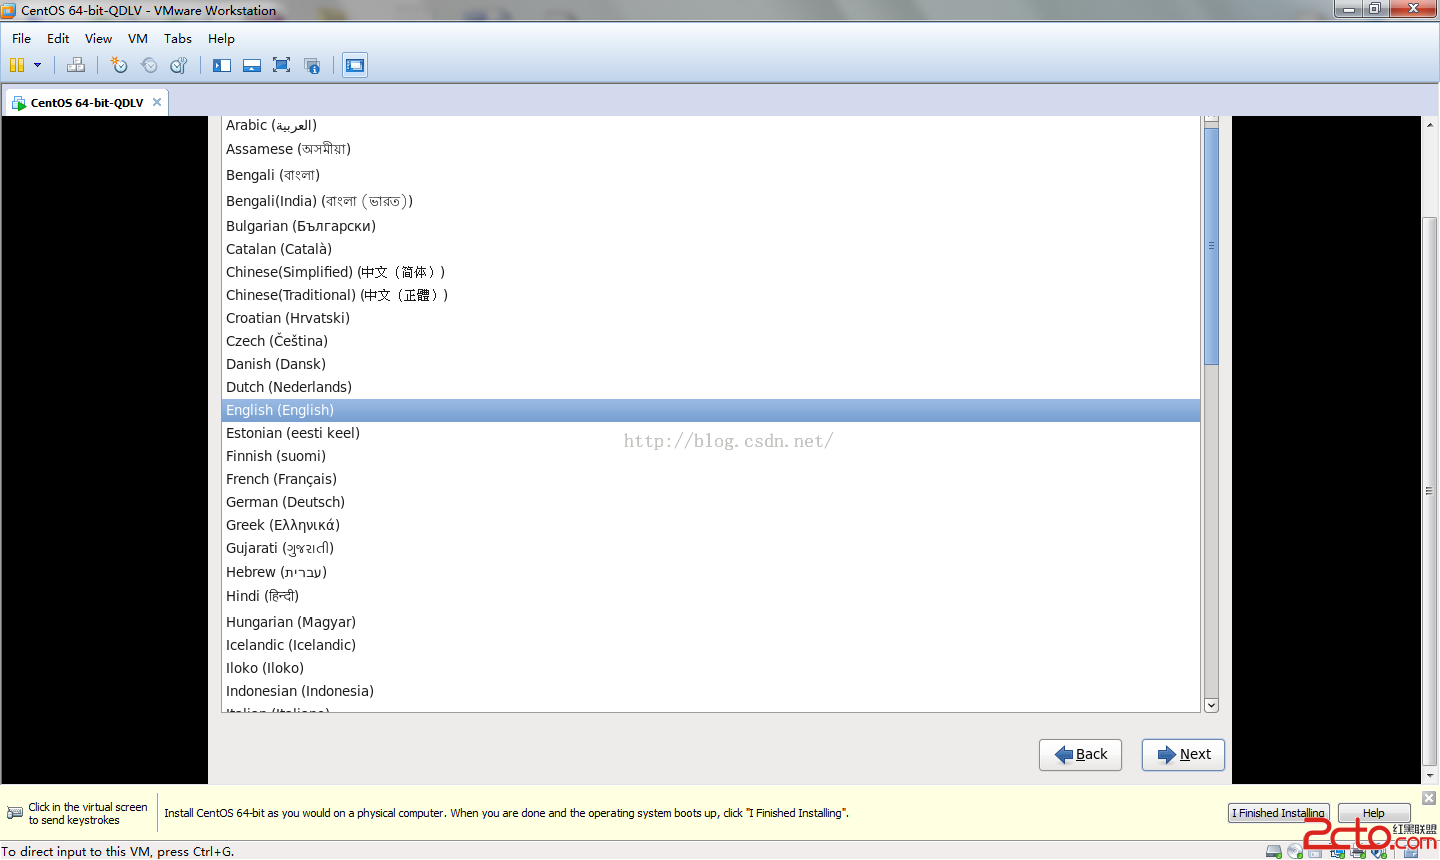
Task: Click the CD/DVD drive status icon
Action: point(1295,852)
